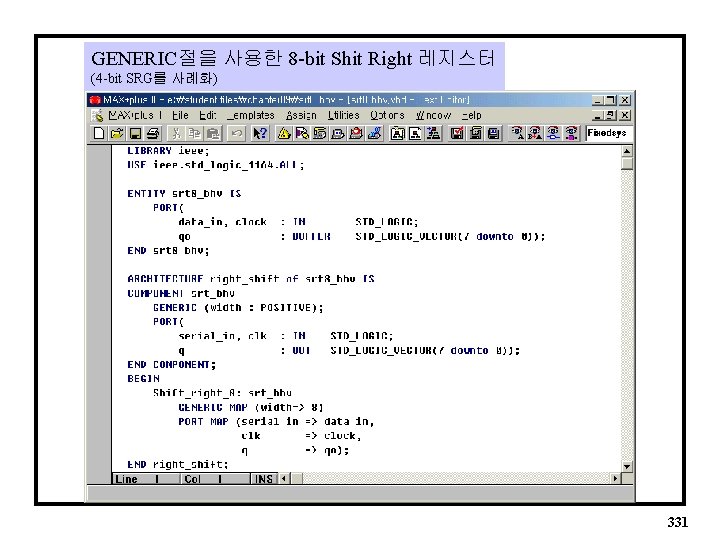The width and height of the screenshot is (720, 540).
Task: Click the MAX+plus II title bar app icon
Action: (x=95, y=100)
